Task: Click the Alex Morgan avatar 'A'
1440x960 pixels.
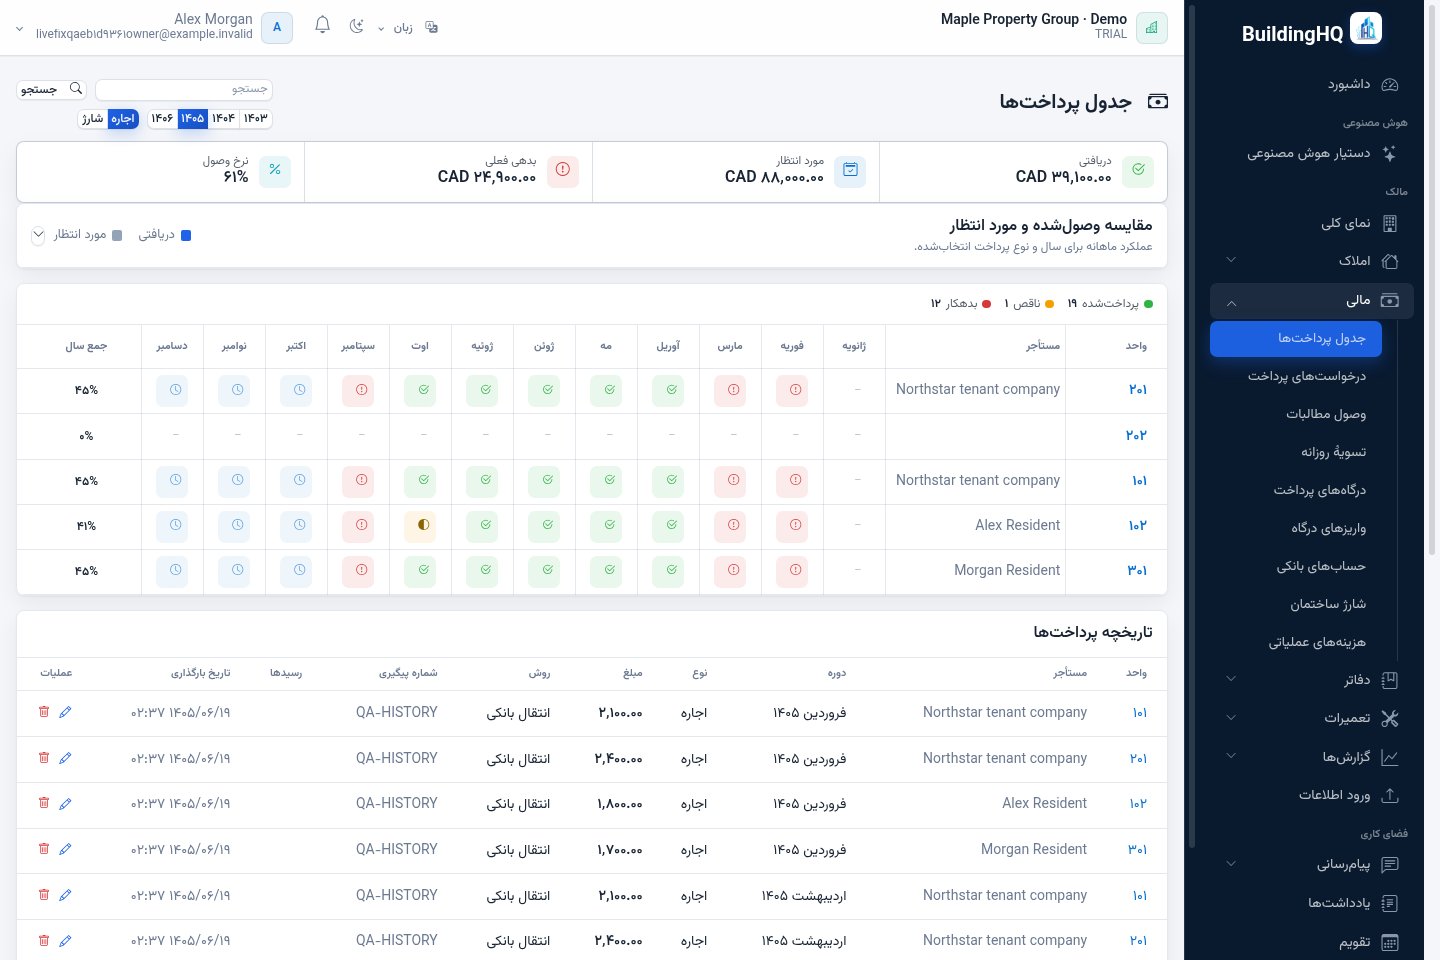Action: pyautogui.click(x=277, y=27)
